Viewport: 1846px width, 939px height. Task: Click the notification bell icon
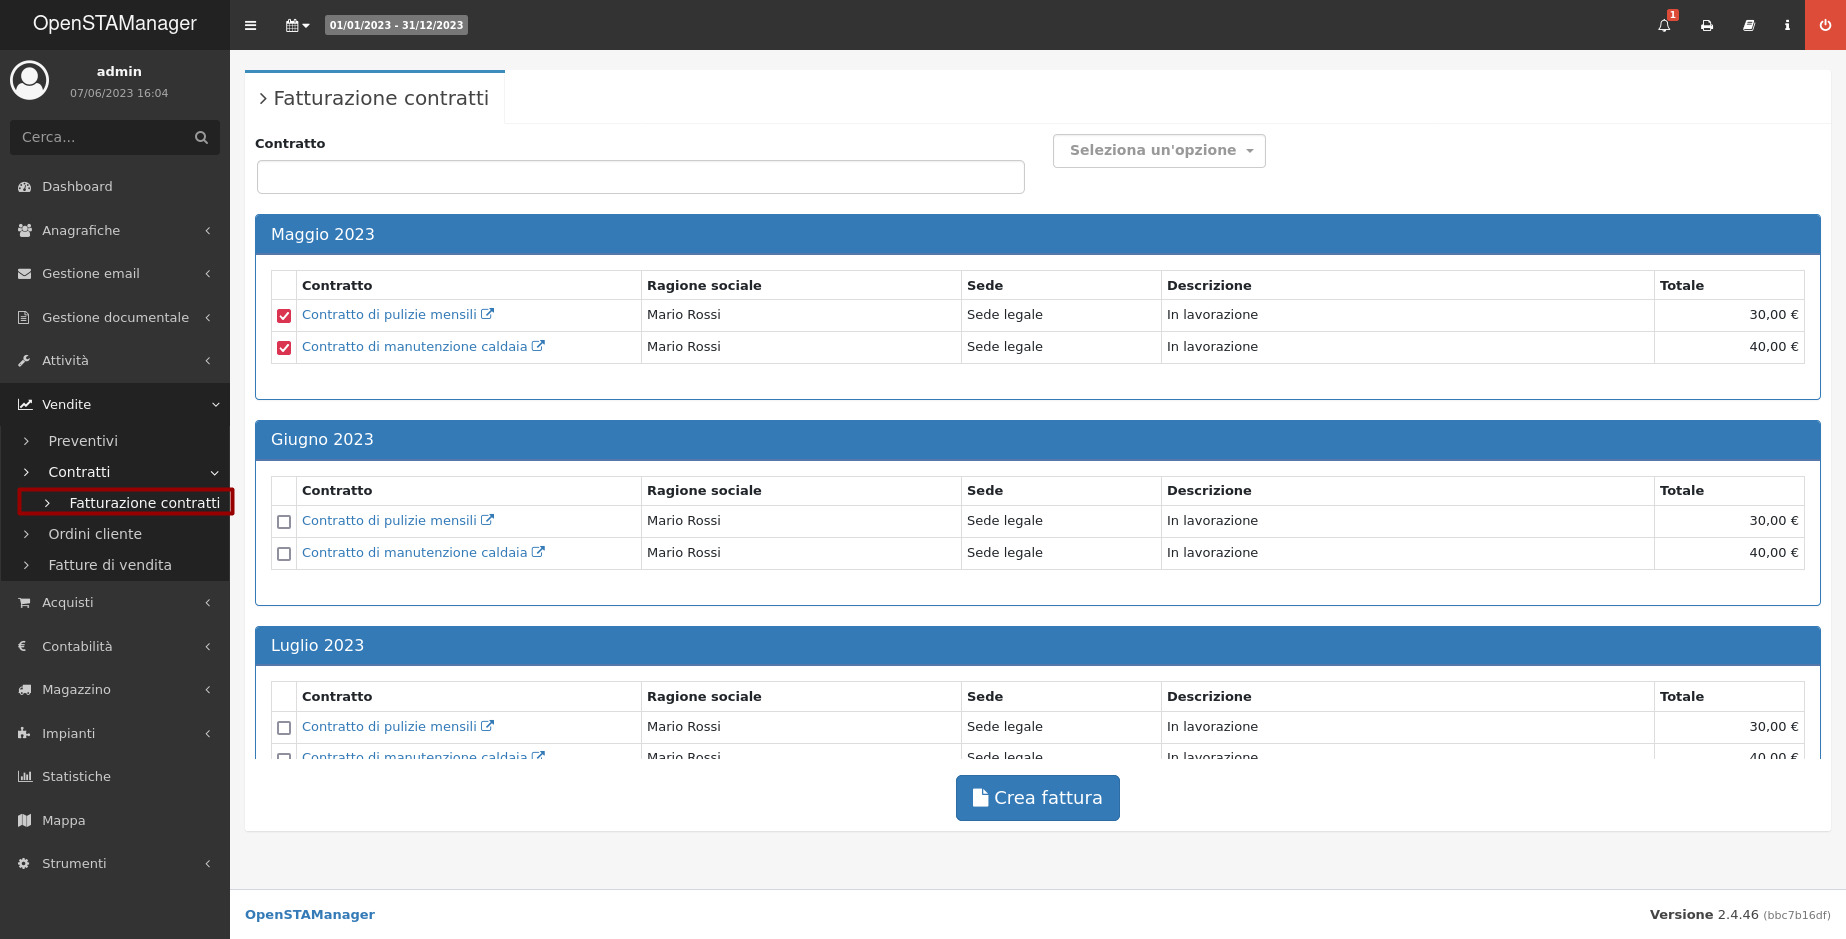coord(1664,26)
